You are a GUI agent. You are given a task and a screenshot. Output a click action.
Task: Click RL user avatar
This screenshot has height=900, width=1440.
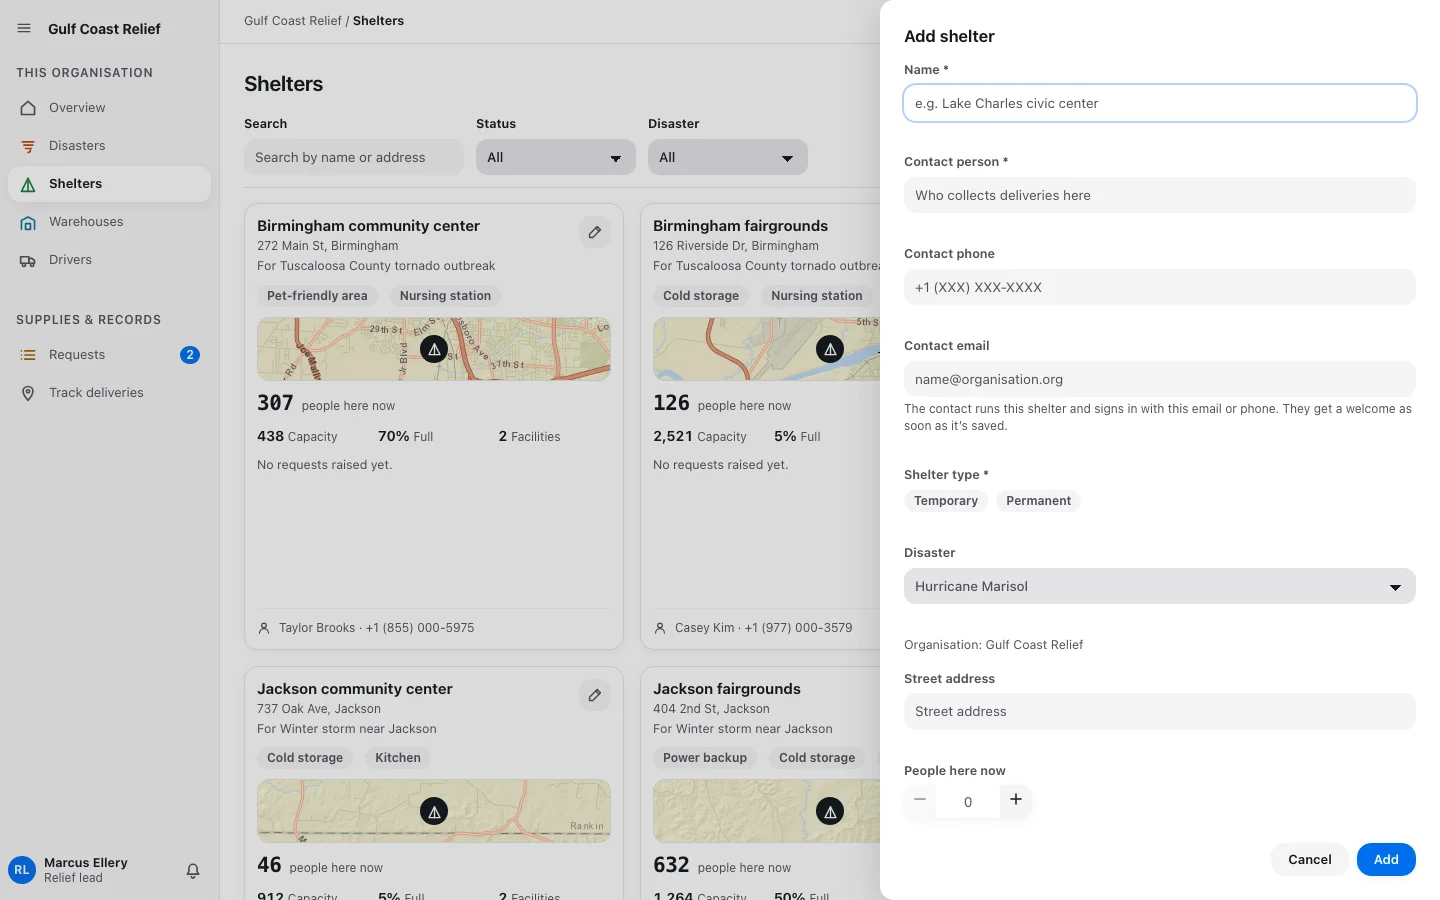tap(22, 870)
